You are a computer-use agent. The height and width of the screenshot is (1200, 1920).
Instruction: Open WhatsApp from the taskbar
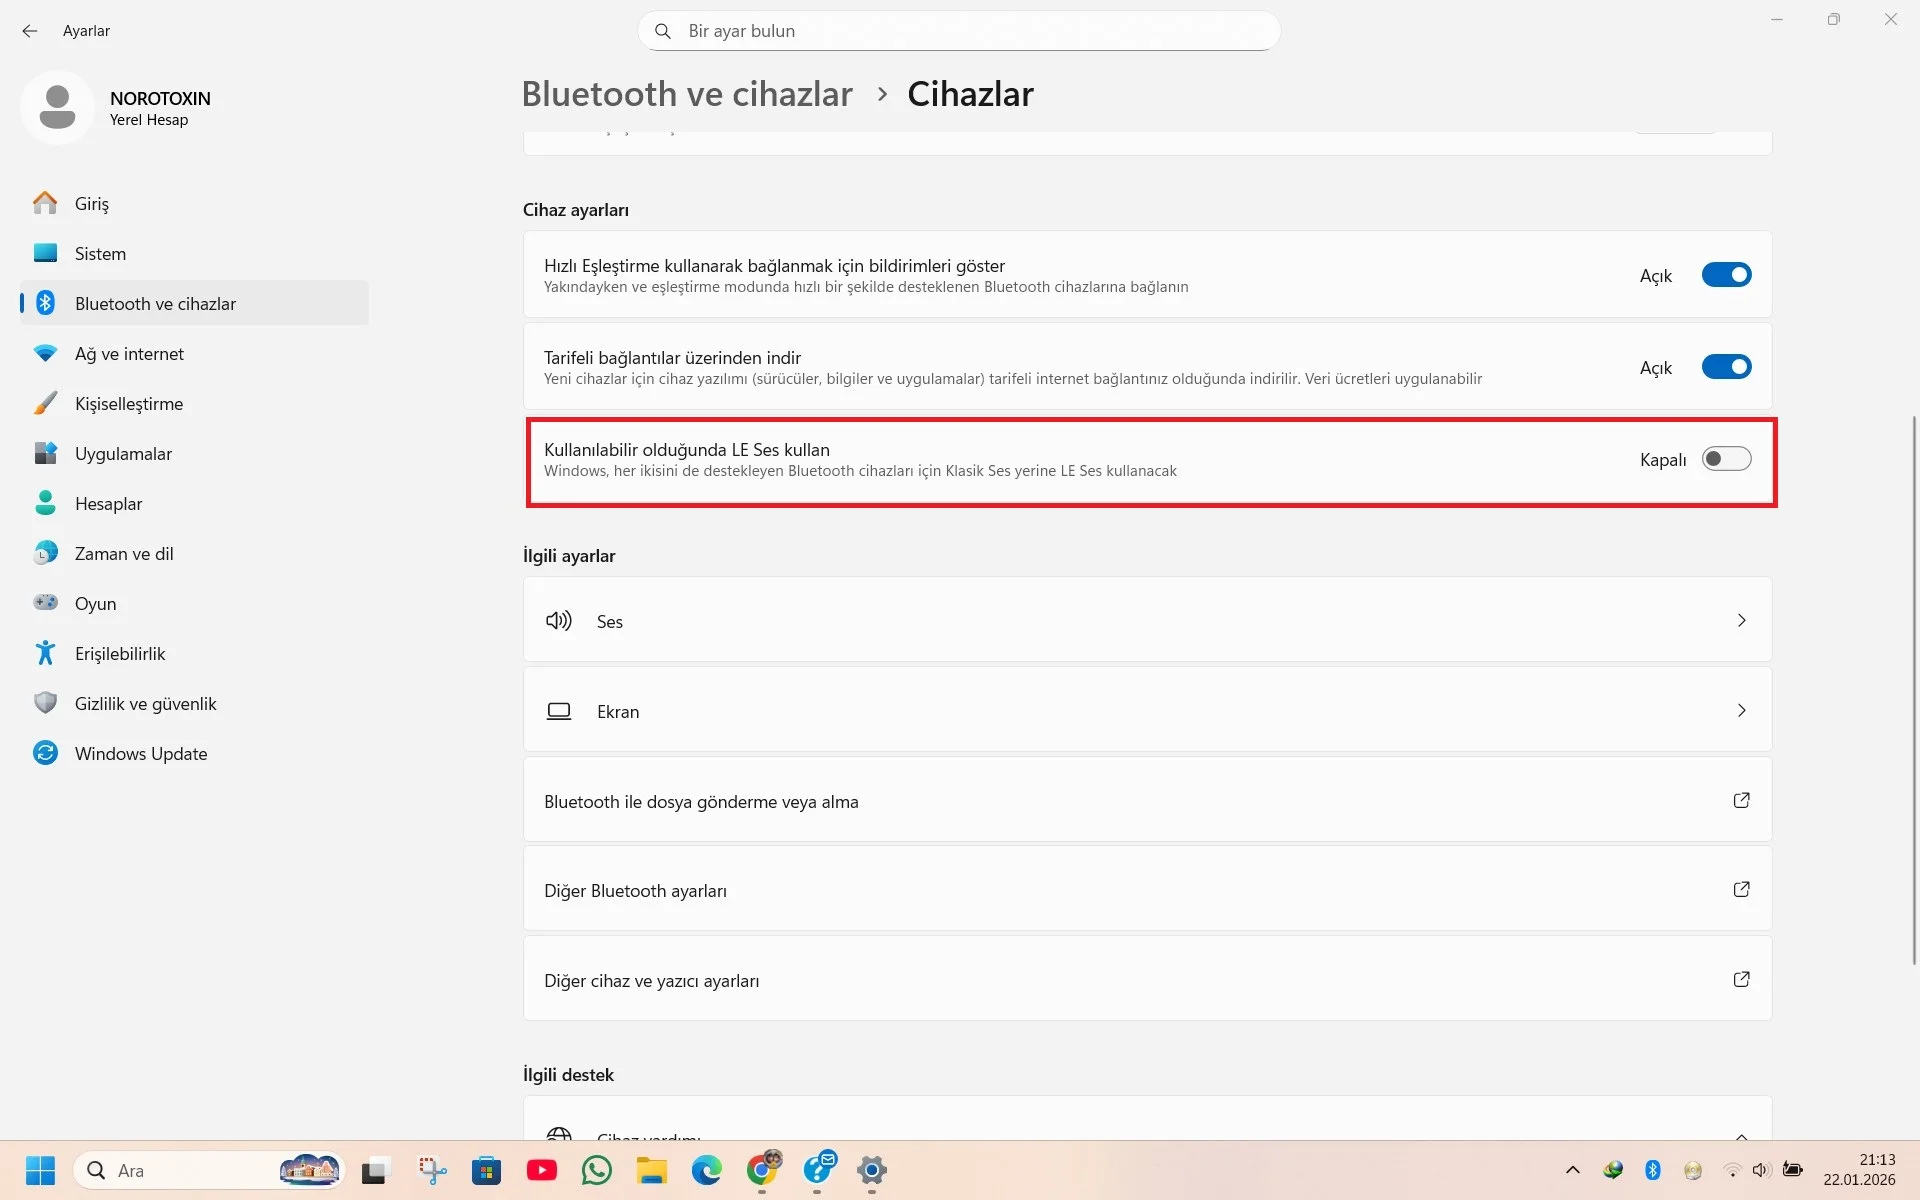(597, 1170)
